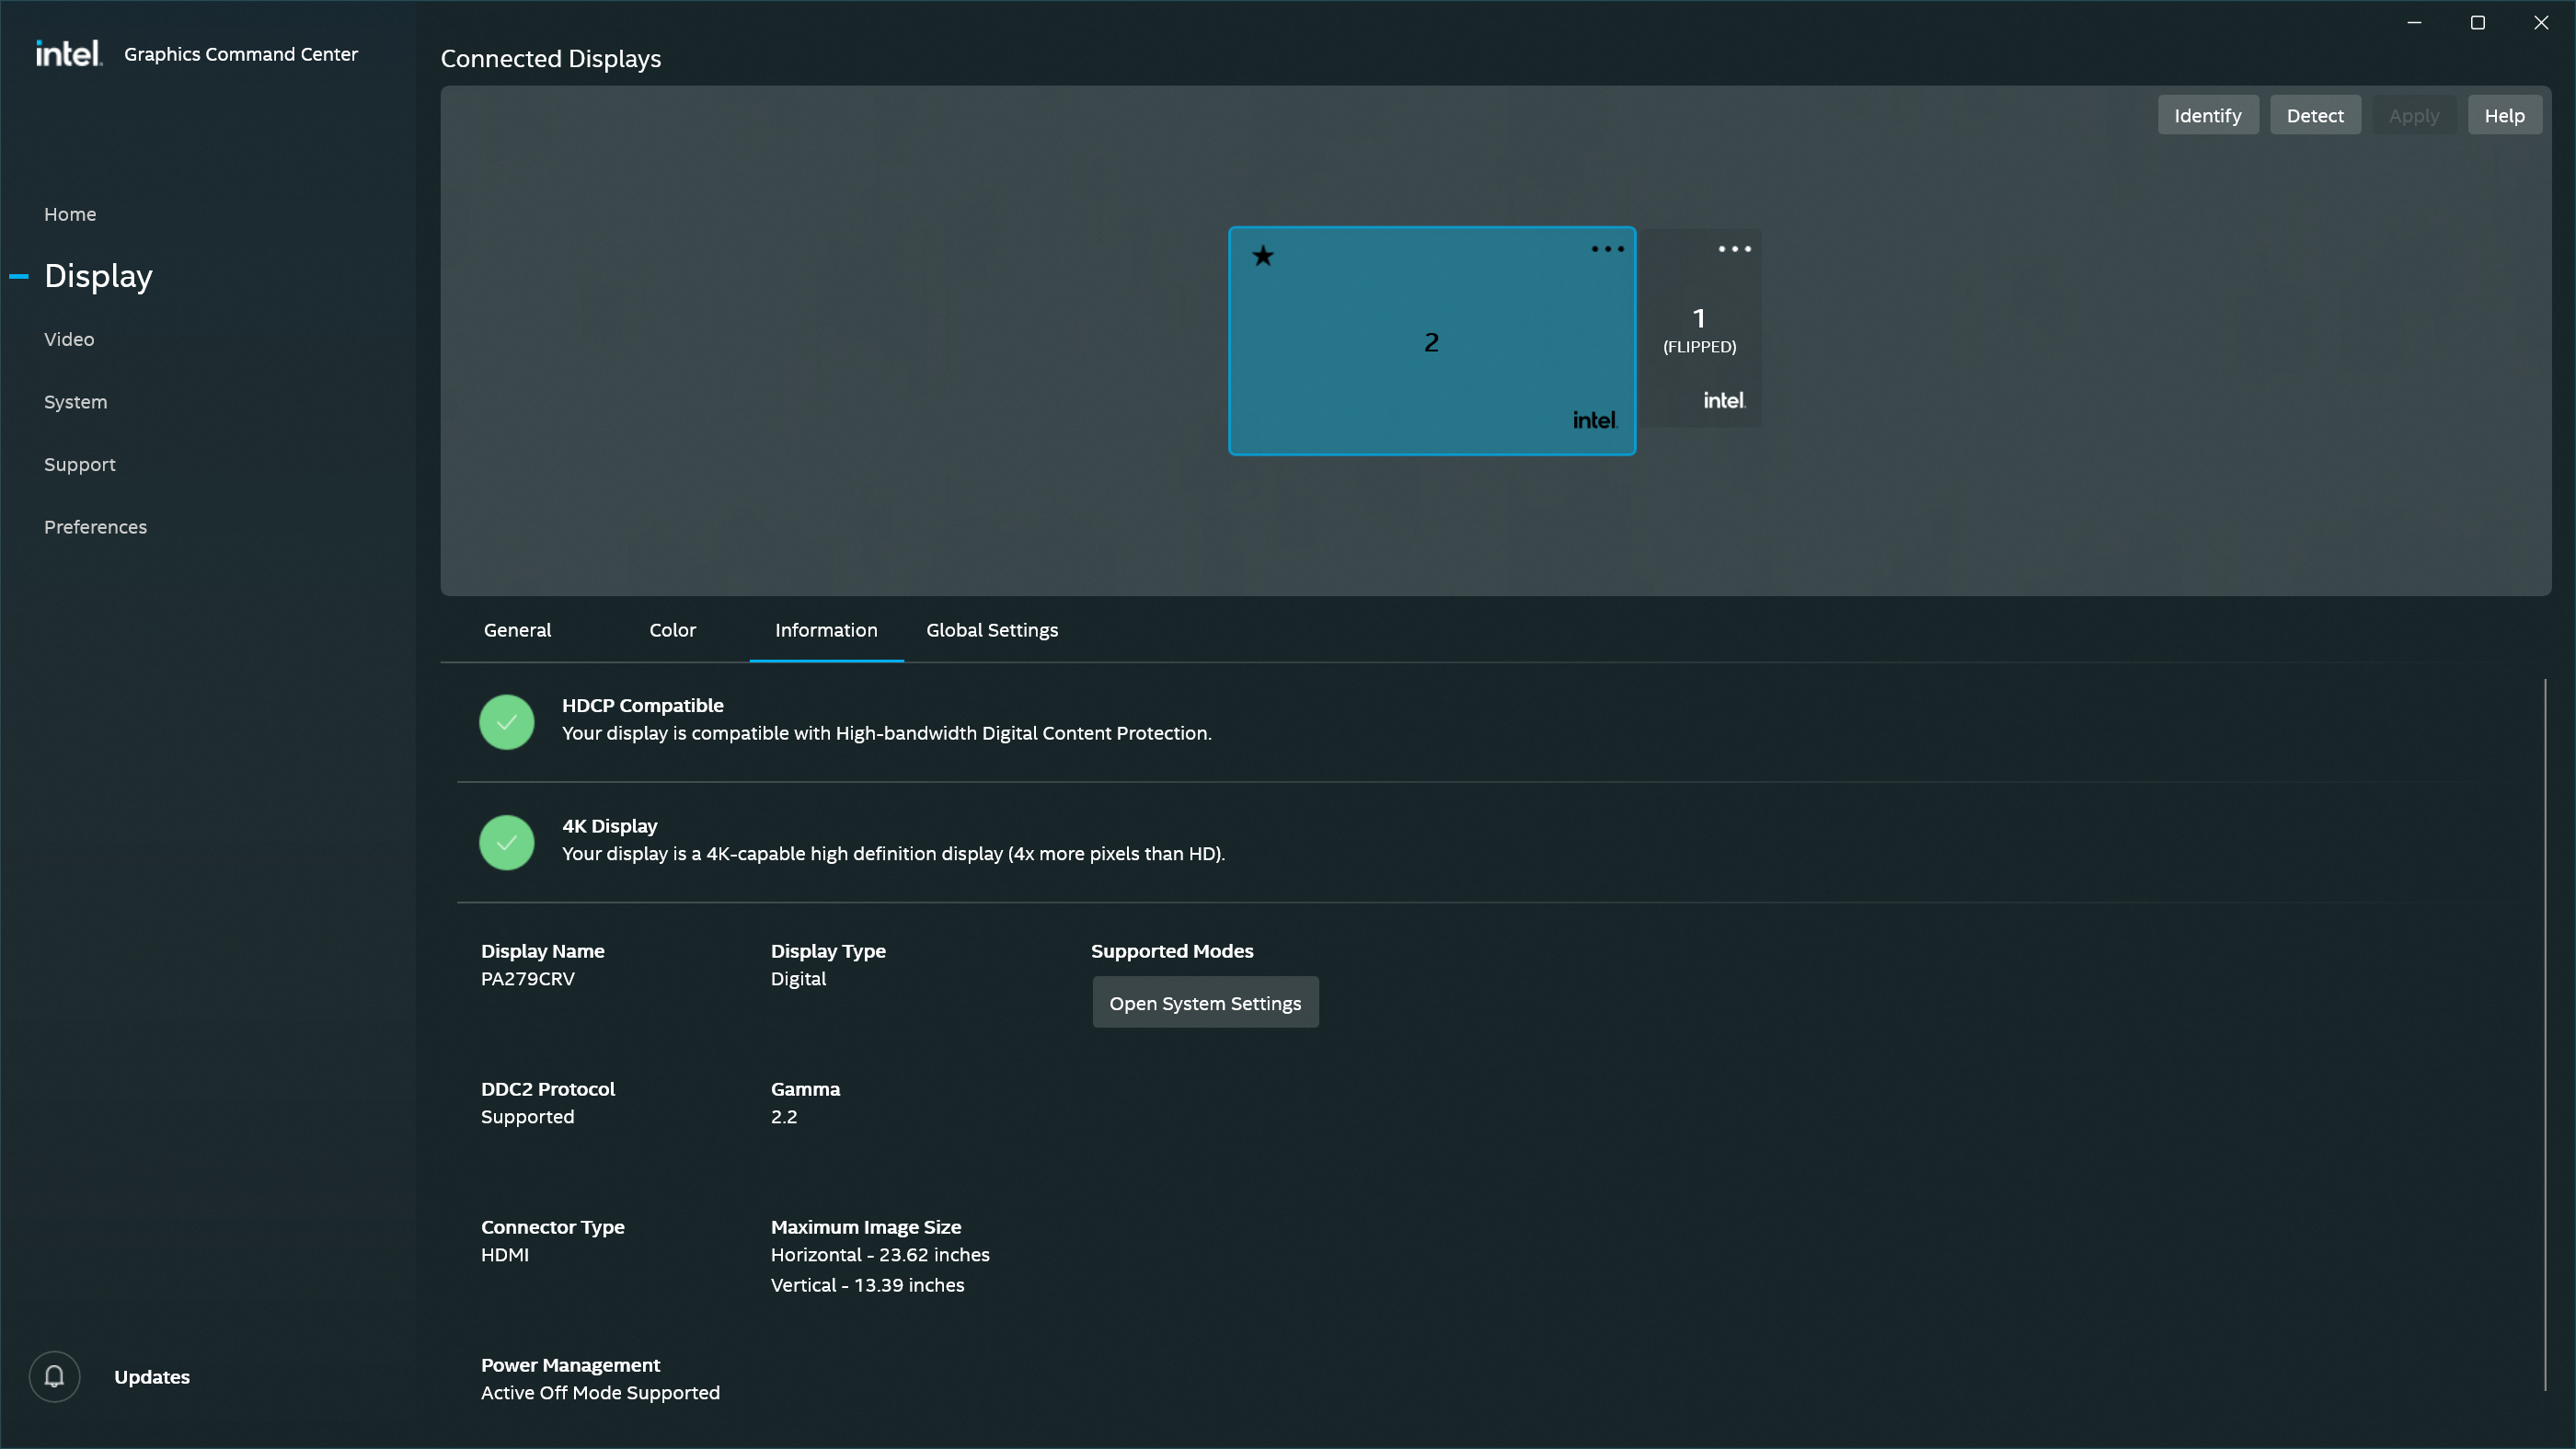Collapse the Display section in the sidebar

tap(18, 276)
